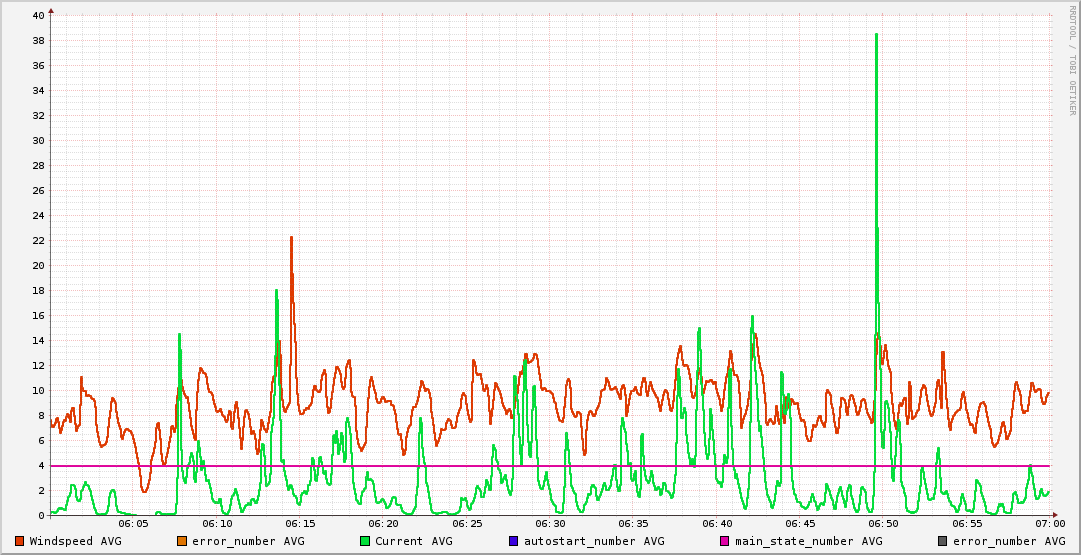Viewport: 1081px width, 555px height.
Task: Click the red arrow atop the y-axis
Action: pos(51,10)
